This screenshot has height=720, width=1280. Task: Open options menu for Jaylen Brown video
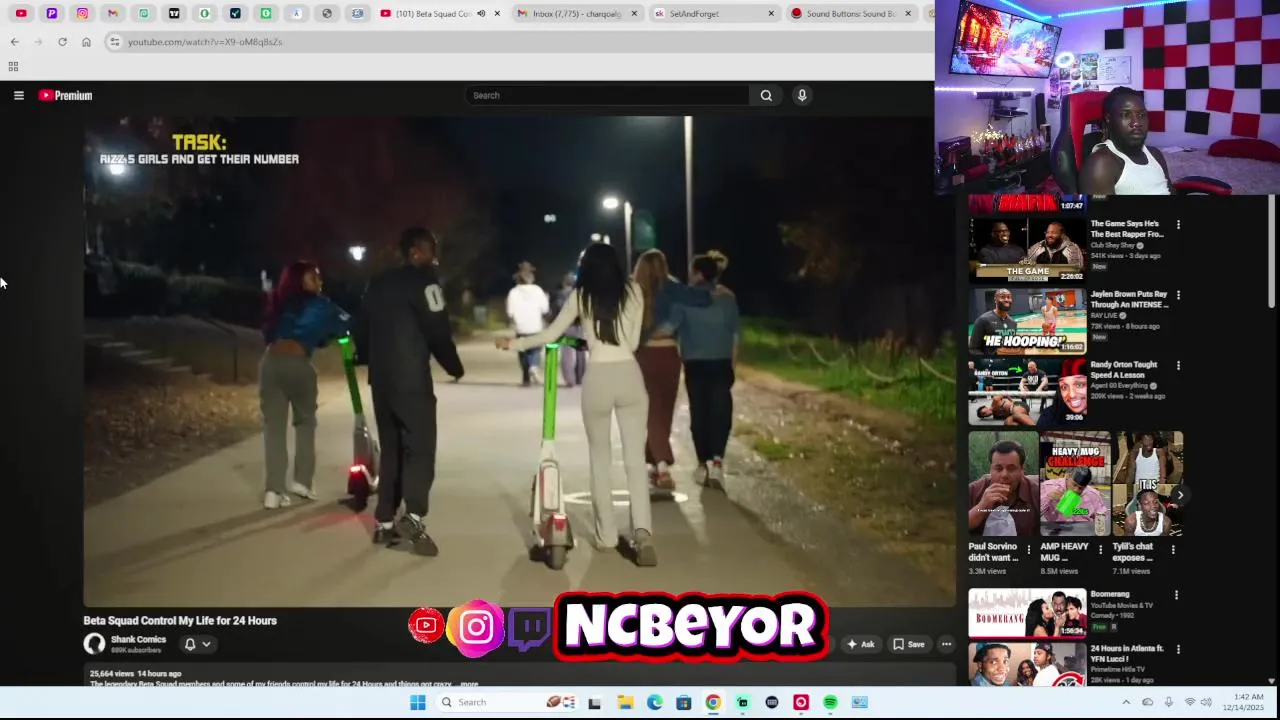click(1178, 295)
